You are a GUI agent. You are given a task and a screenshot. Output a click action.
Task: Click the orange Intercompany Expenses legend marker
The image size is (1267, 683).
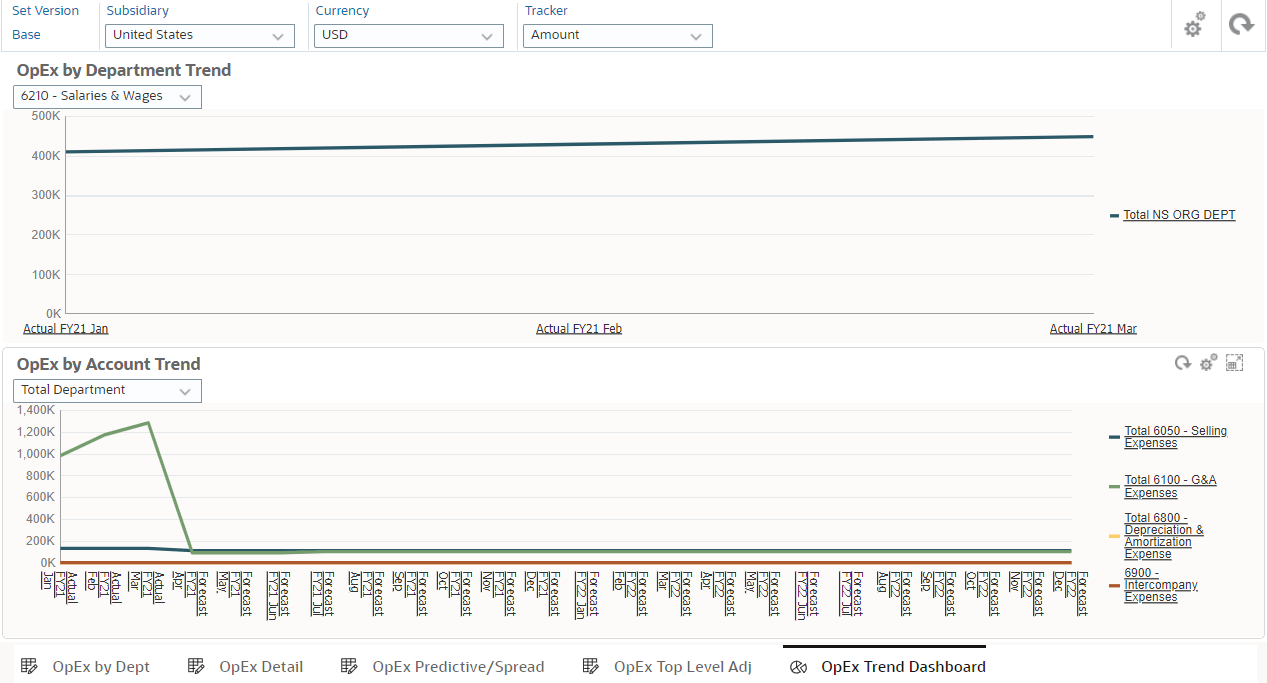[x=1114, y=585]
